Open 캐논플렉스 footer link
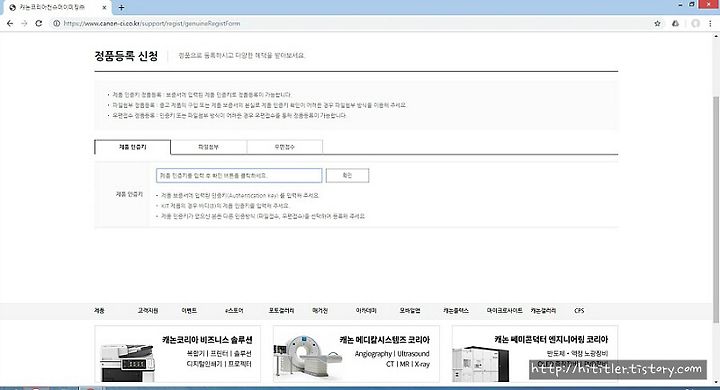The height and width of the screenshot is (390, 720). tap(456, 311)
